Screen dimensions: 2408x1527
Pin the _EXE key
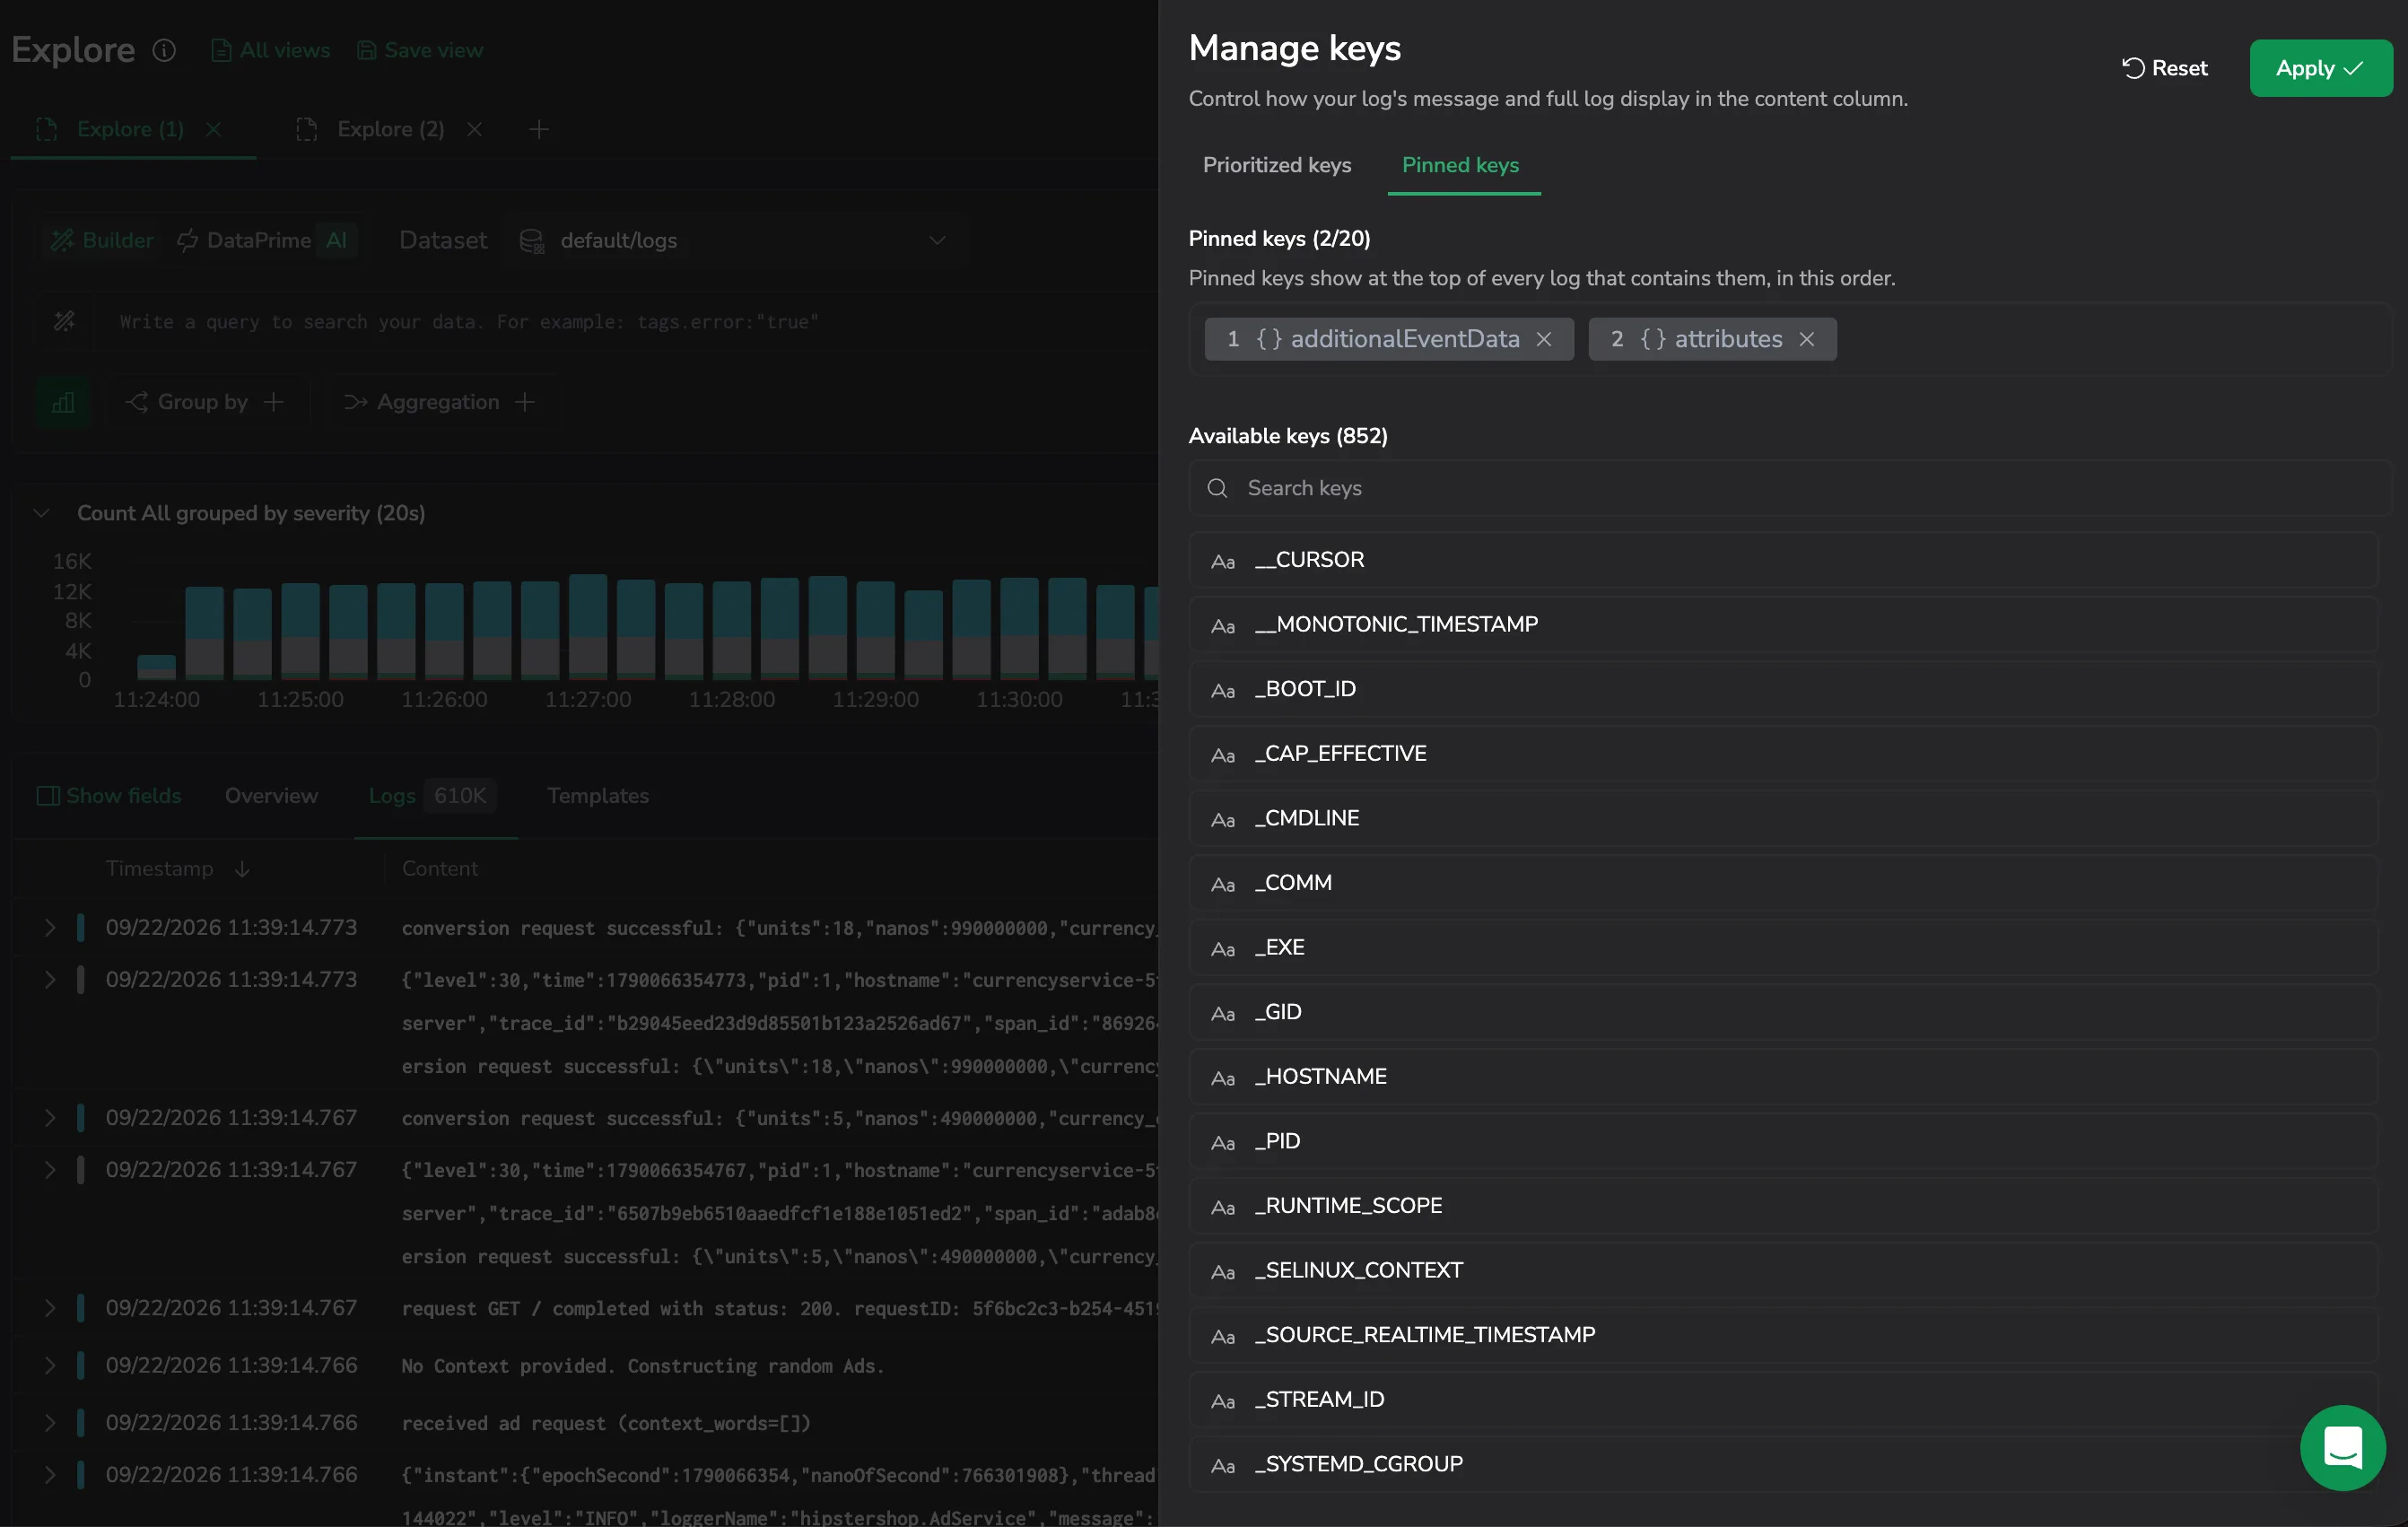(1783, 948)
